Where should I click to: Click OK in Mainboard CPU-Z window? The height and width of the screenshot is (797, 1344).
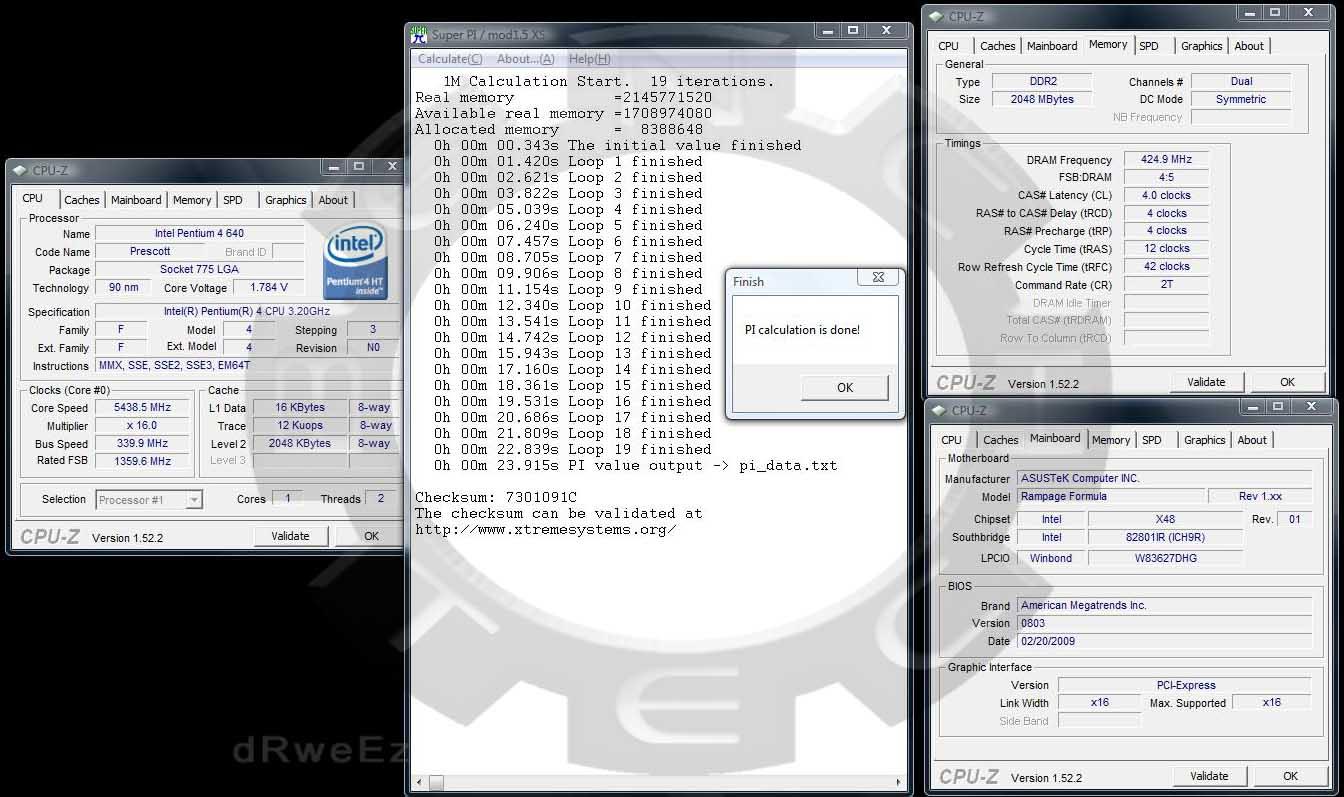tap(1290, 776)
